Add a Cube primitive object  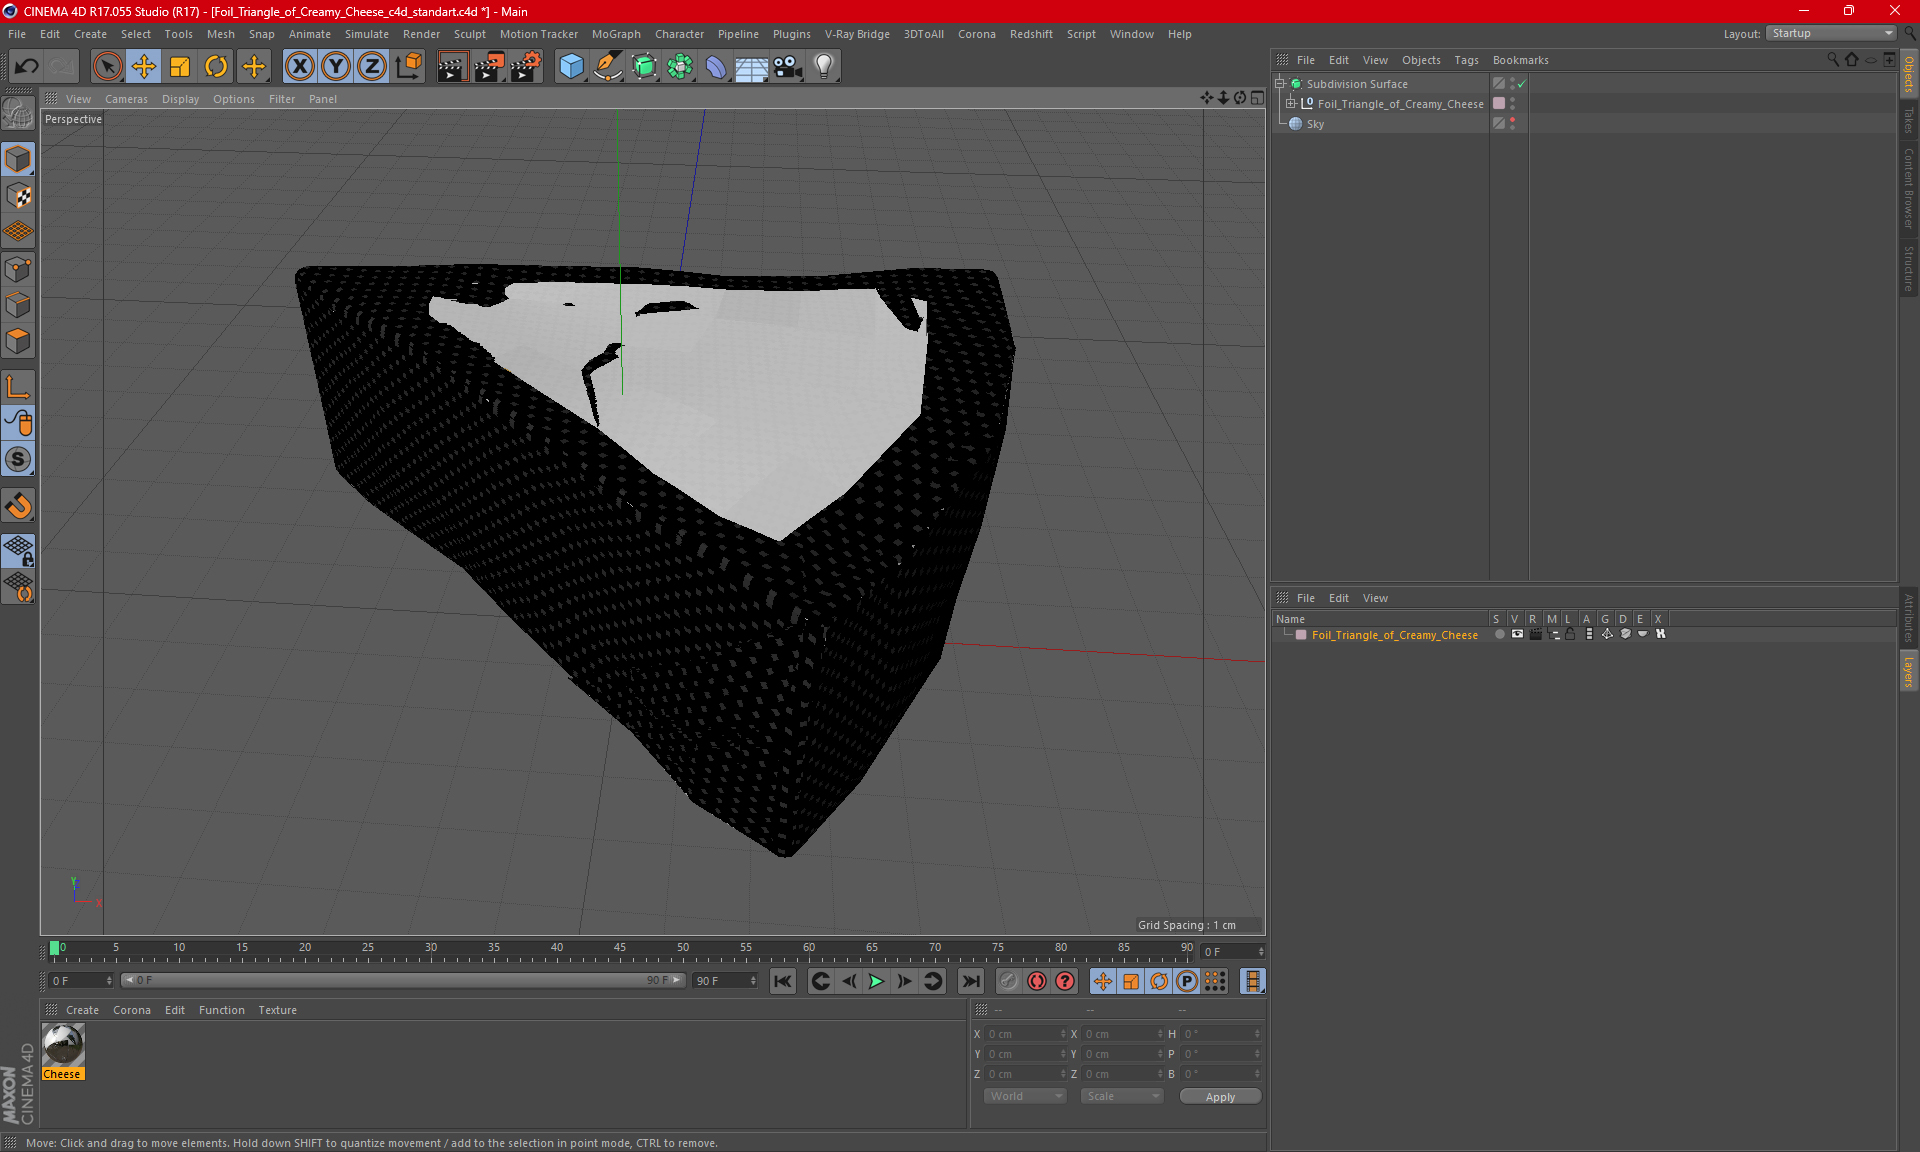(x=571, y=66)
